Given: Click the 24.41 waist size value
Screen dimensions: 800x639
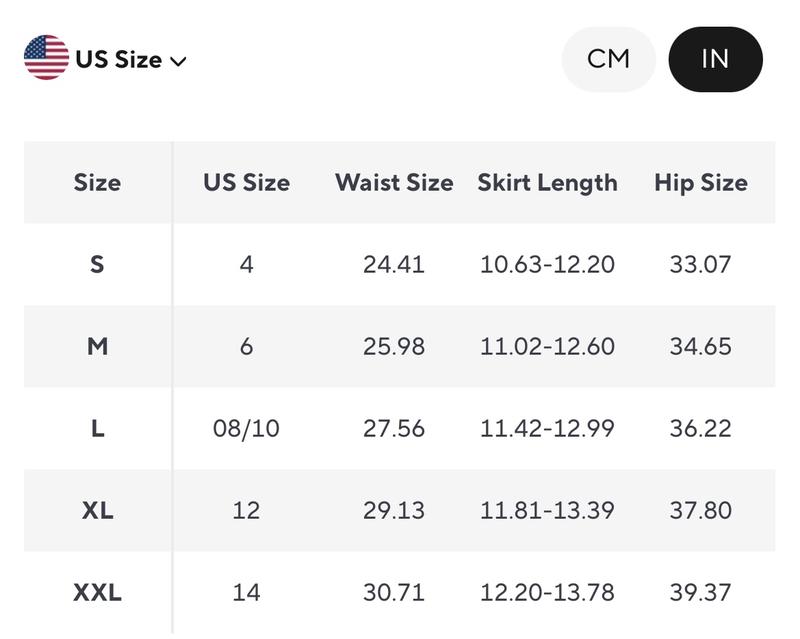Looking at the screenshot, I should click(x=394, y=264).
